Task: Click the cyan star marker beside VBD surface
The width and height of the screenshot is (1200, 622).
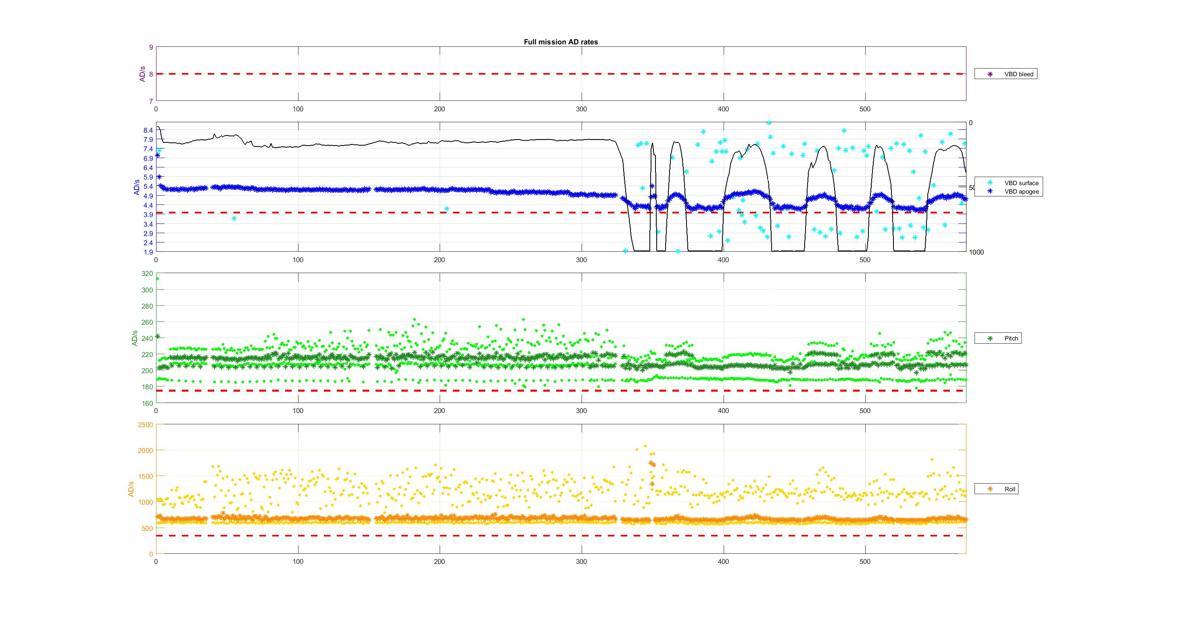Action: [990, 183]
